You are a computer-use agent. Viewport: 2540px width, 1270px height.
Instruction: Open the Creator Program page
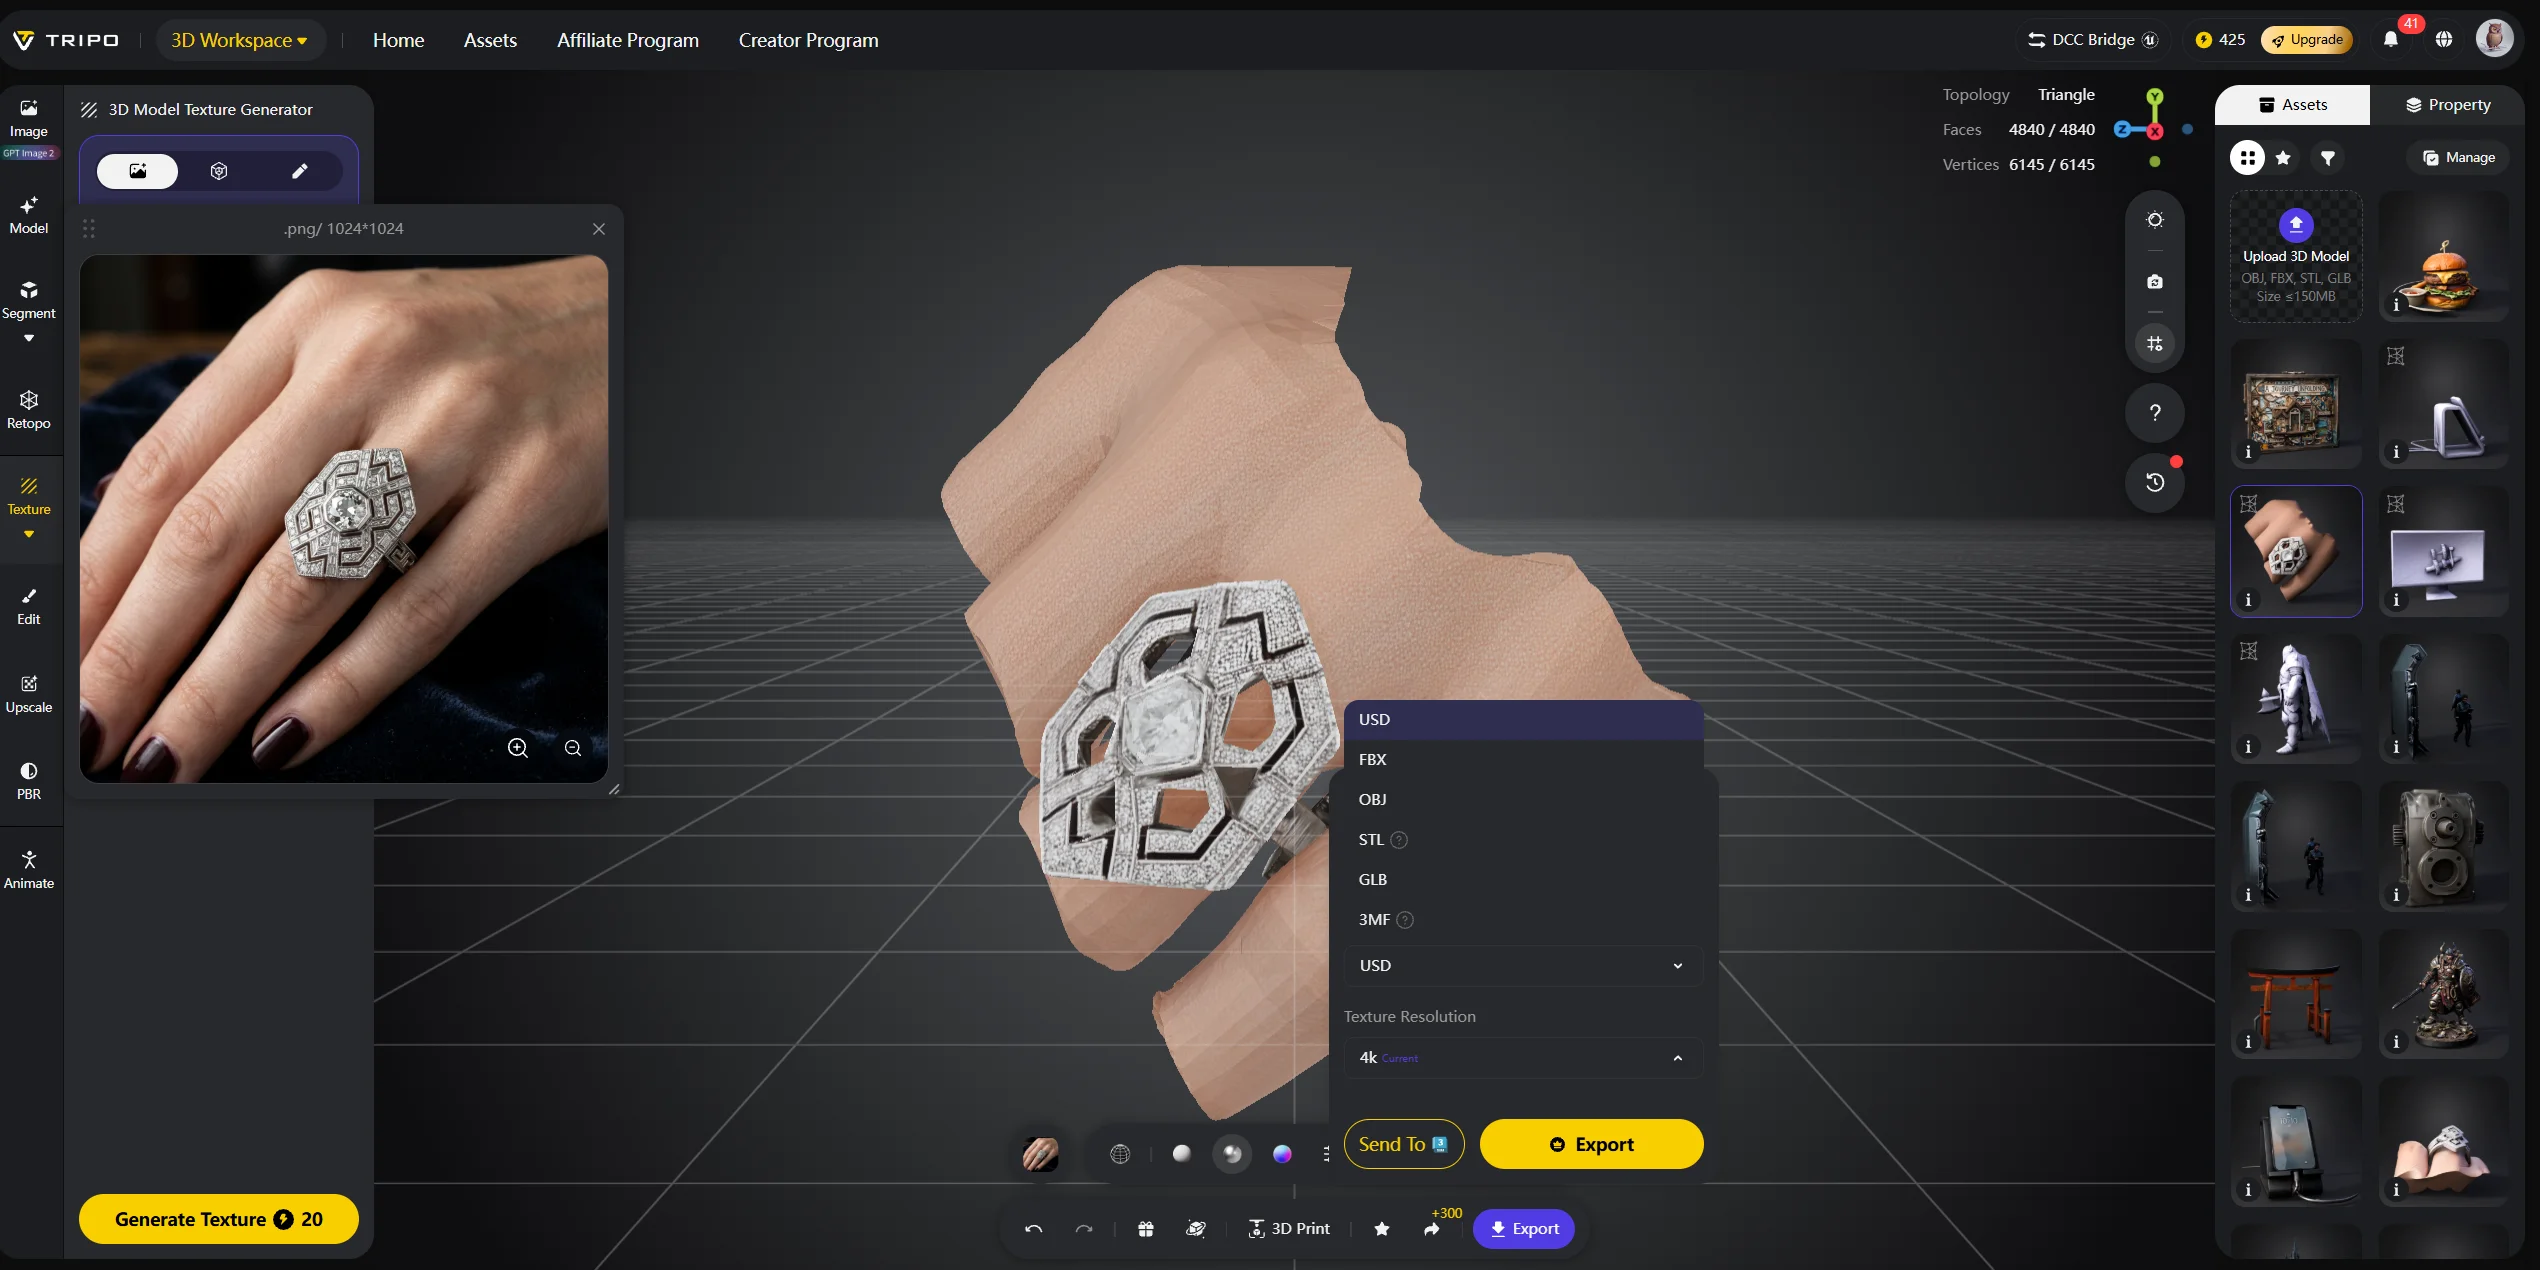808,40
